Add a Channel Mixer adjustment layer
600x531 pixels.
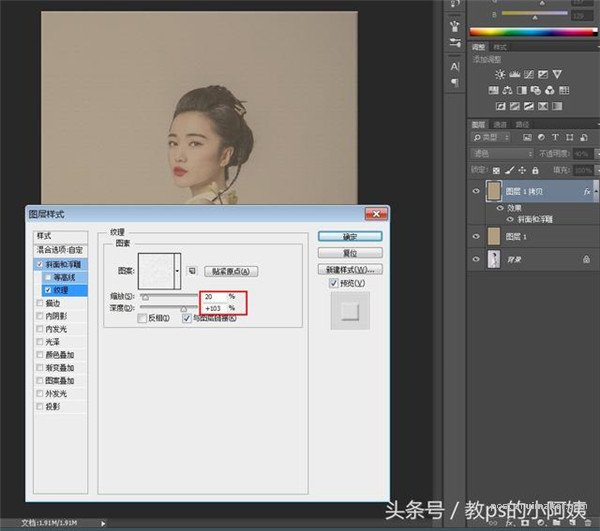click(550, 90)
